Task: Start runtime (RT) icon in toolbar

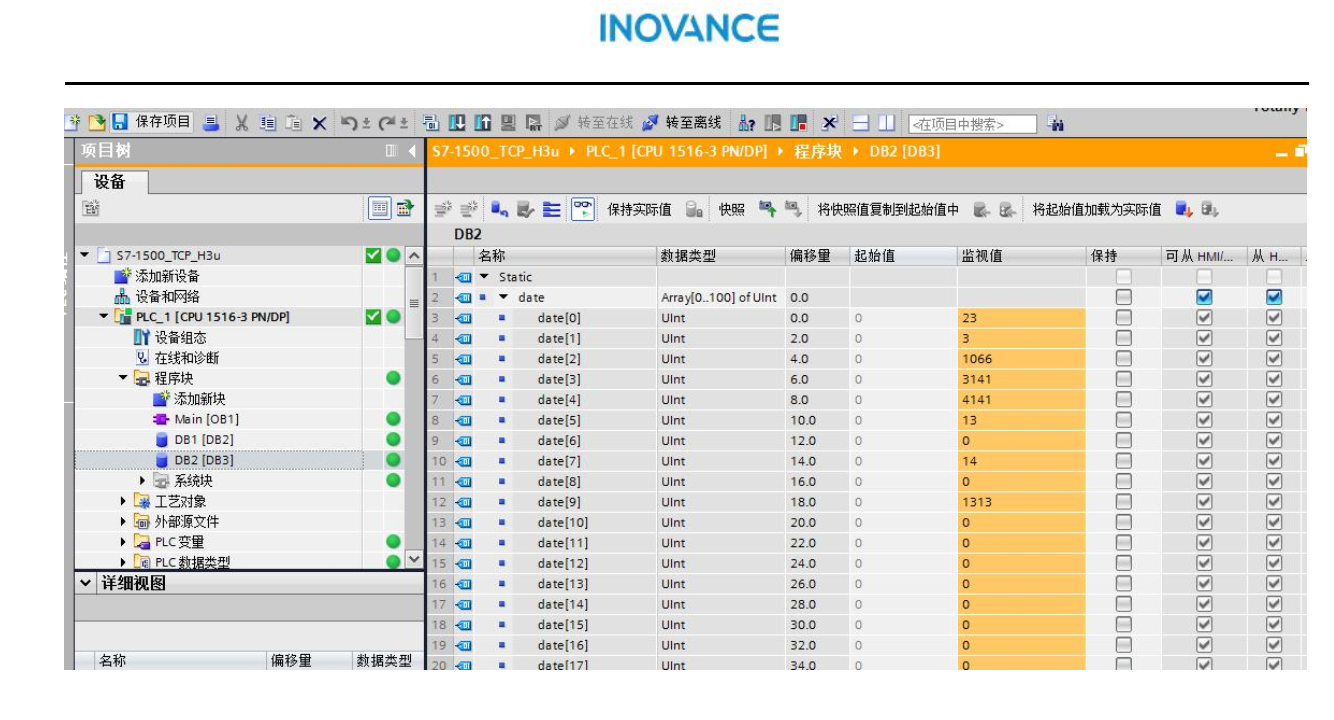Action: point(534,123)
